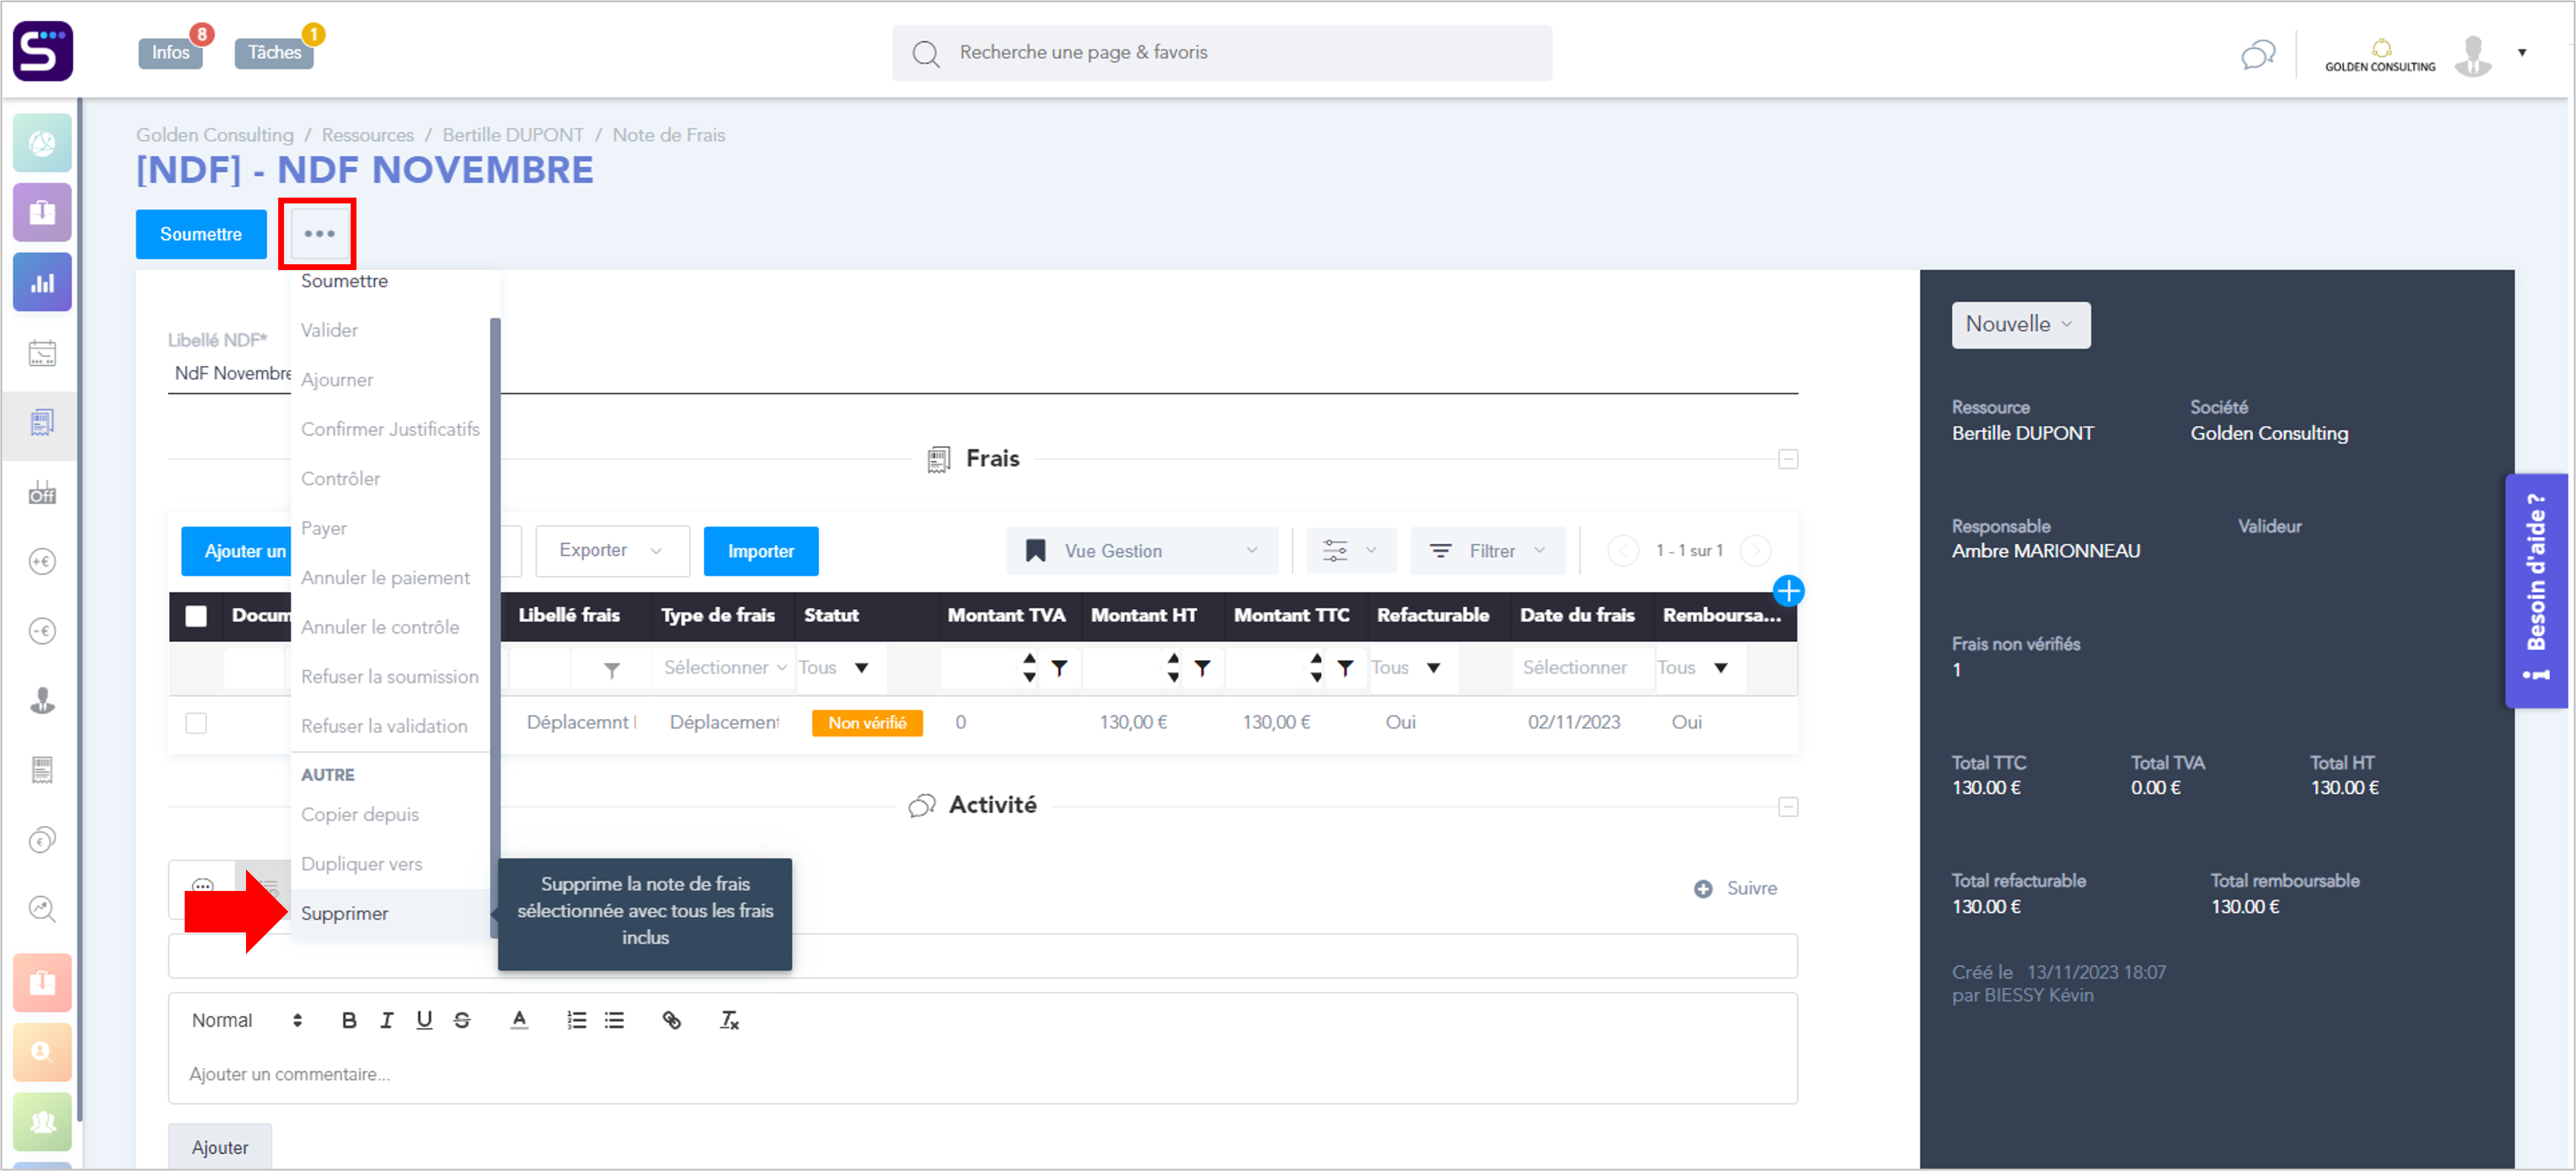Click the purple S application logo
Viewport: 2576px width, 1171px height.
pyautogui.click(x=43, y=51)
